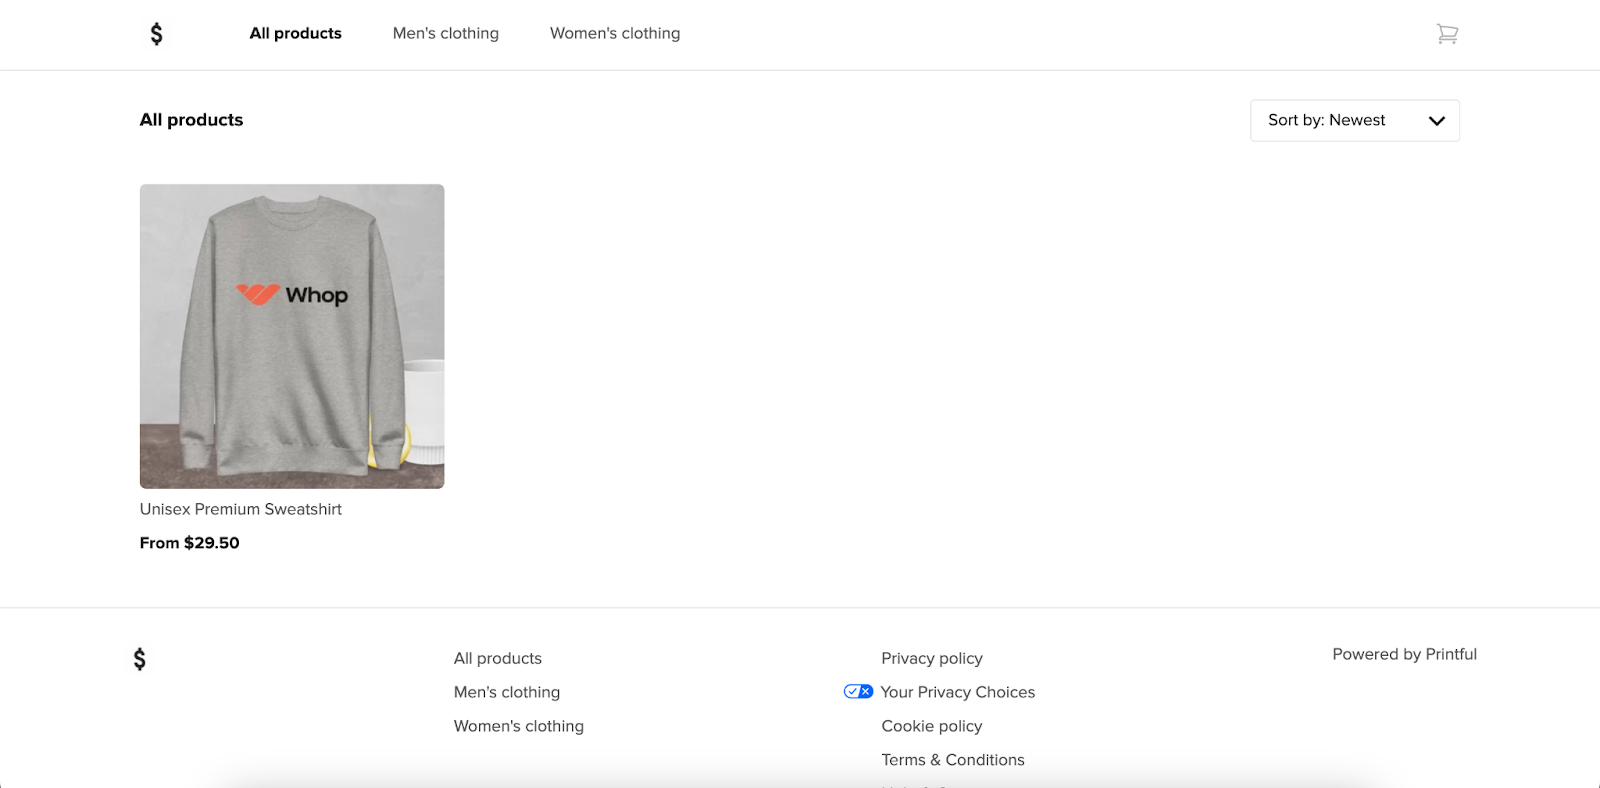Click the dollar-sign logo in footer
This screenshot has width=1600, height=788.
[140, 659]
